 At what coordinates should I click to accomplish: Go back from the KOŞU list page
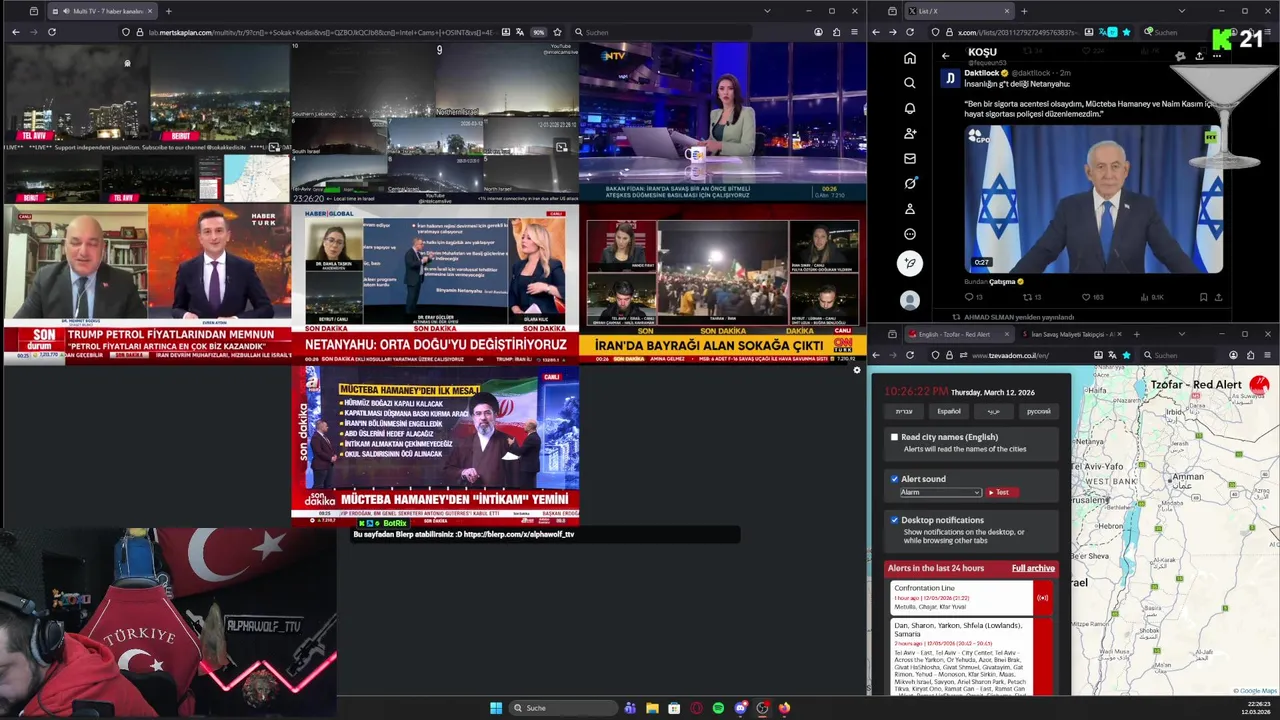pos(945,56)
